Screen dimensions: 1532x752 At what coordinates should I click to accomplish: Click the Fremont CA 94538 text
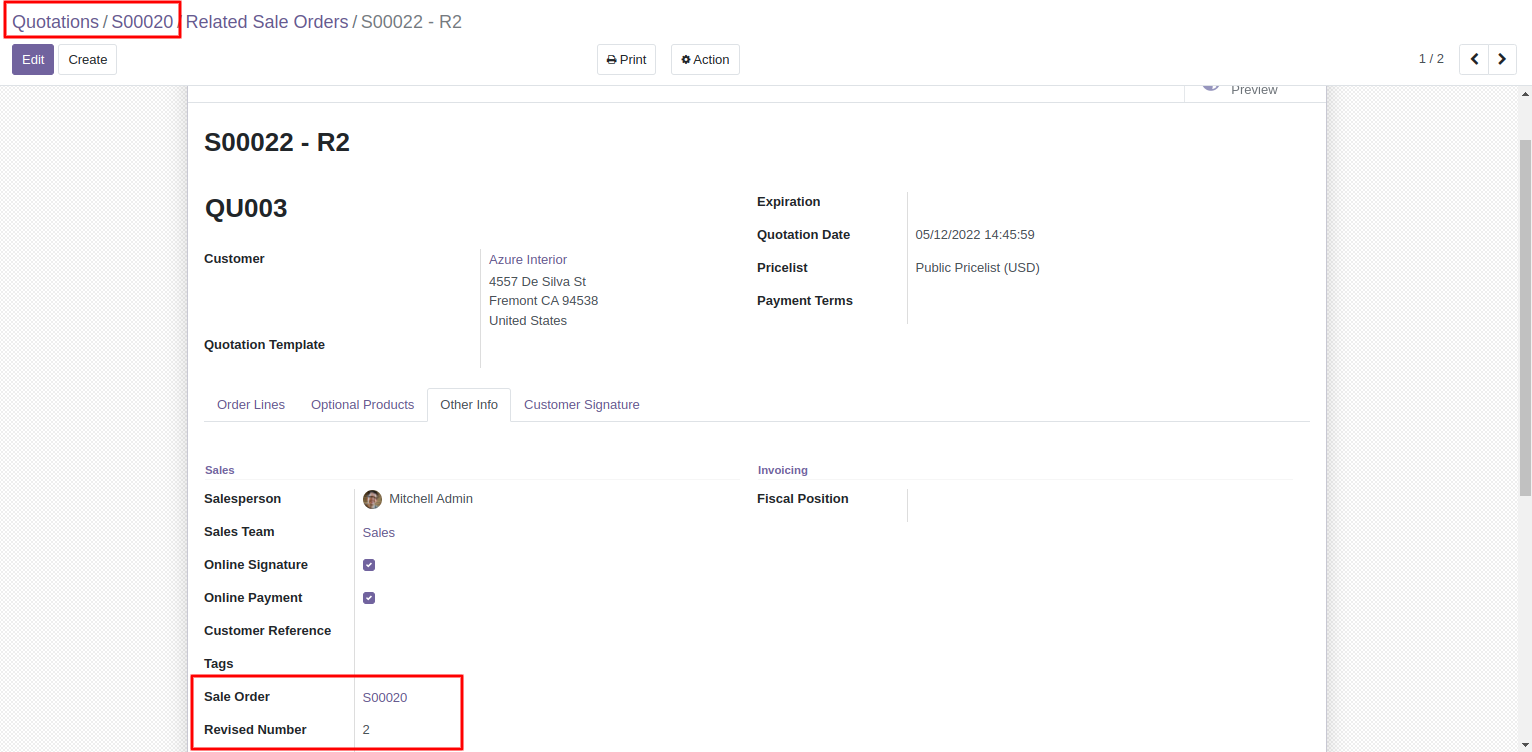coord(543,301)
